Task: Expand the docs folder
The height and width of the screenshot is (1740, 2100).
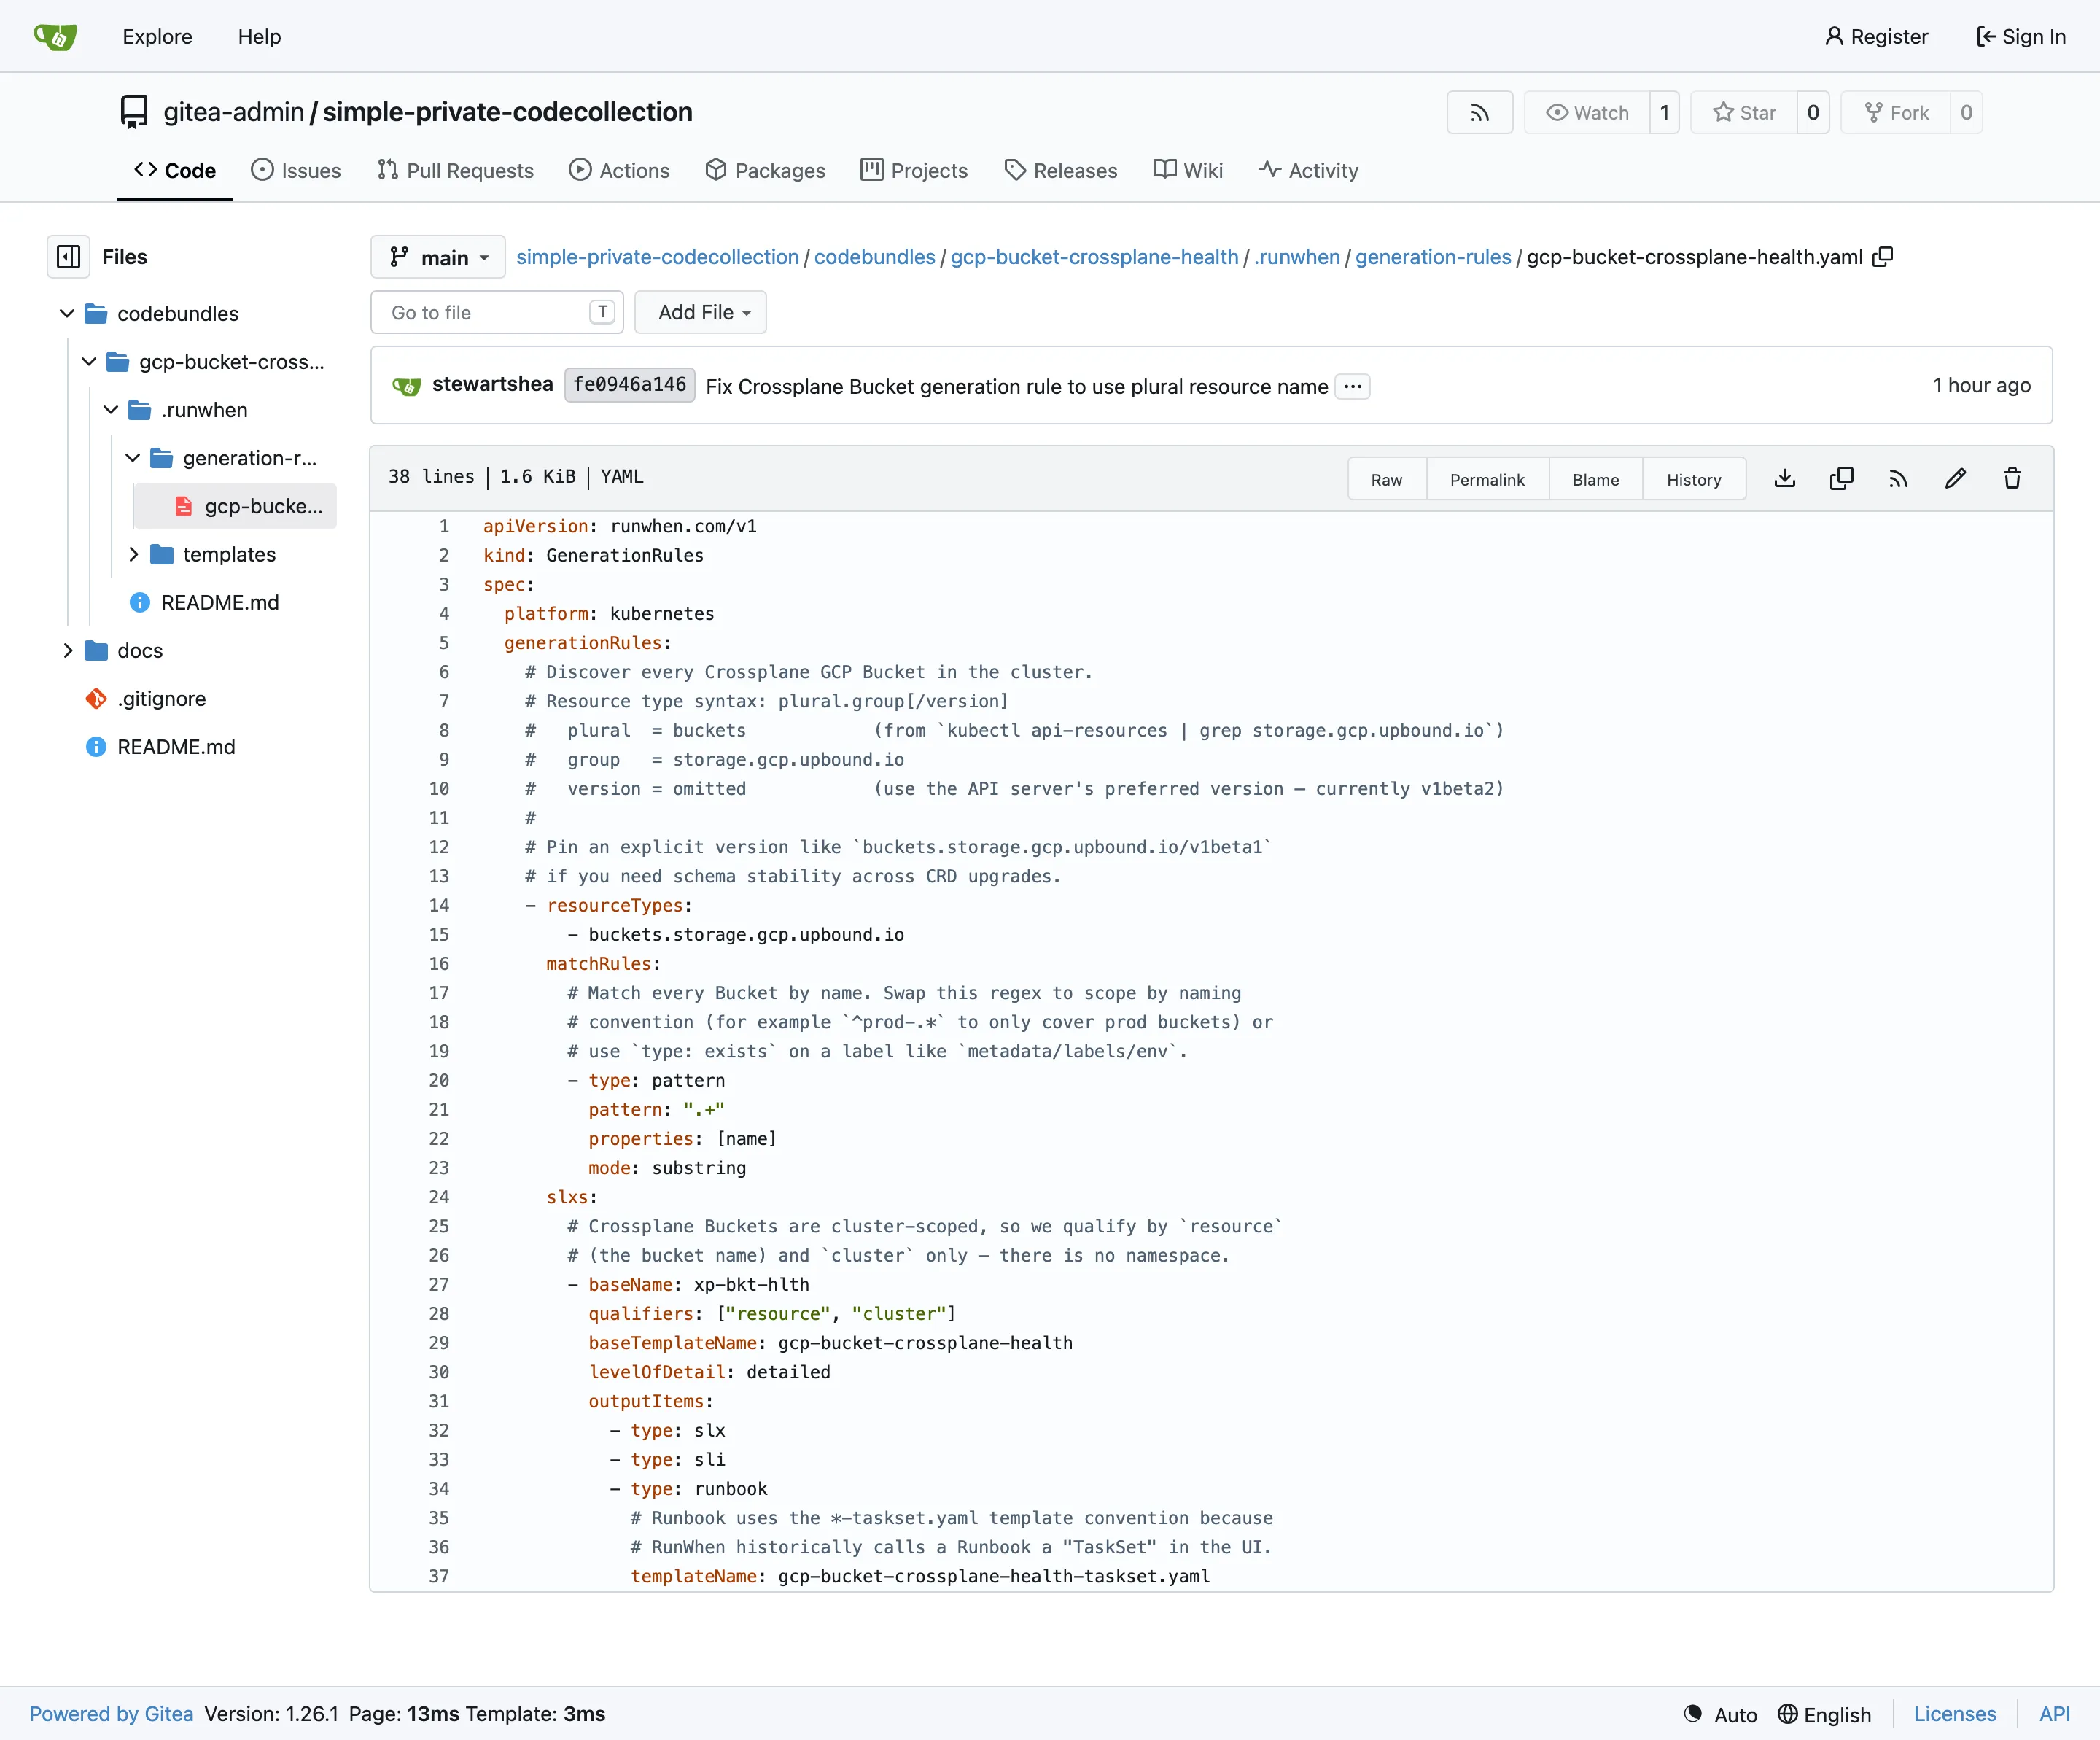Action: coord(67,651)
